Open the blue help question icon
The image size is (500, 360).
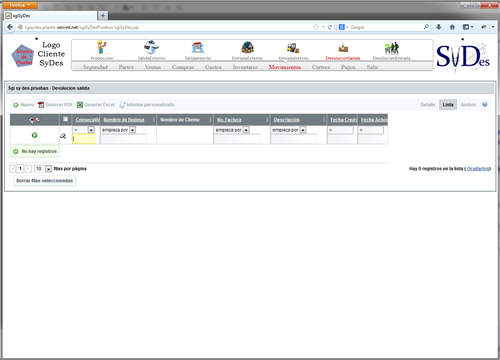point(485,105)
